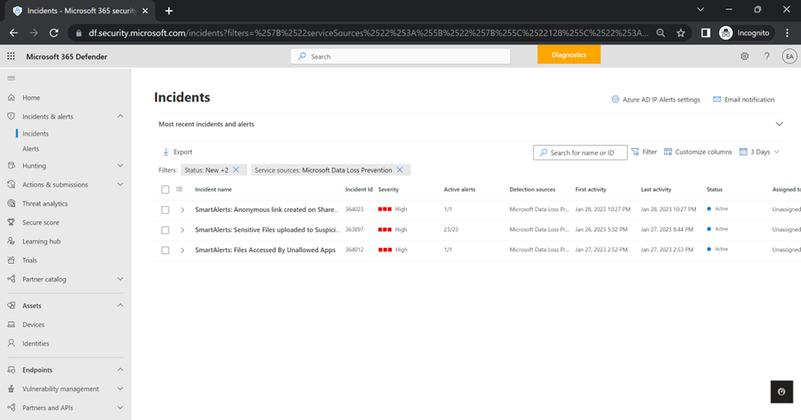The width and height of the screenshot is (801, 420).
Task: Open Learning hub icon
Action: (x=11, y=241)
